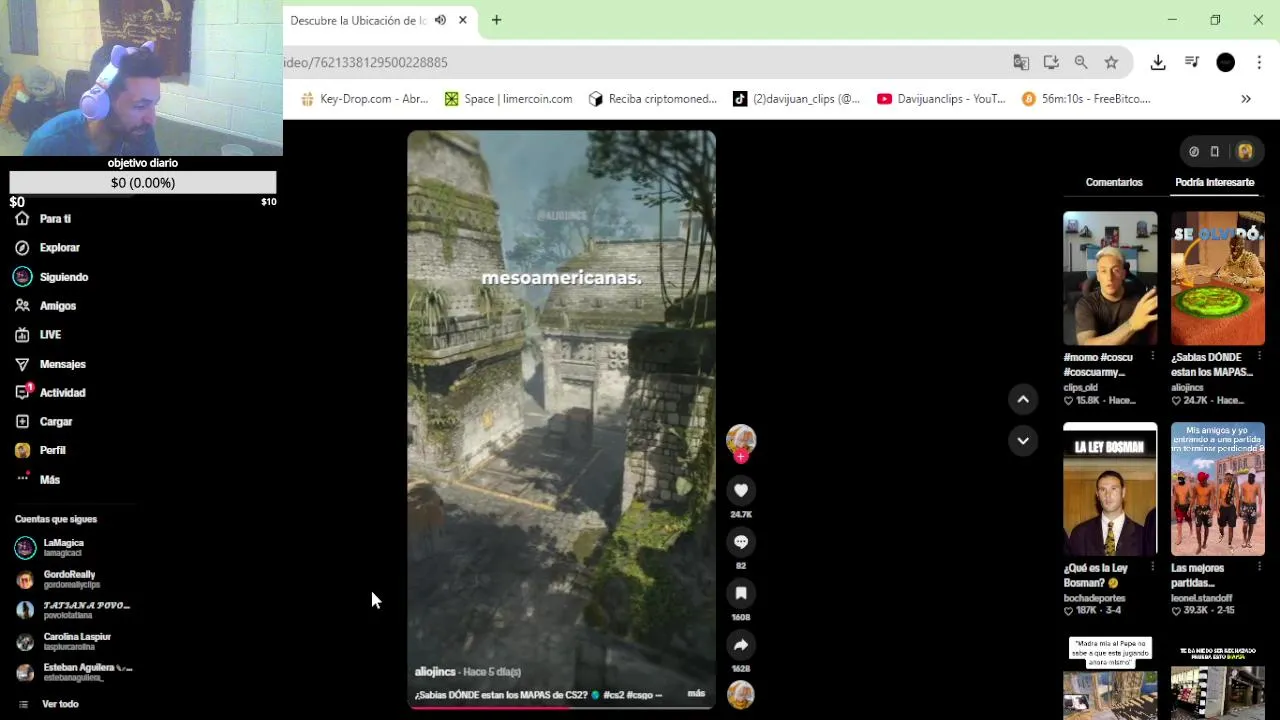Open the aliojincs author name on the video
The width and height of the screenshot is (1280, 720).
[x=435, y=672]
